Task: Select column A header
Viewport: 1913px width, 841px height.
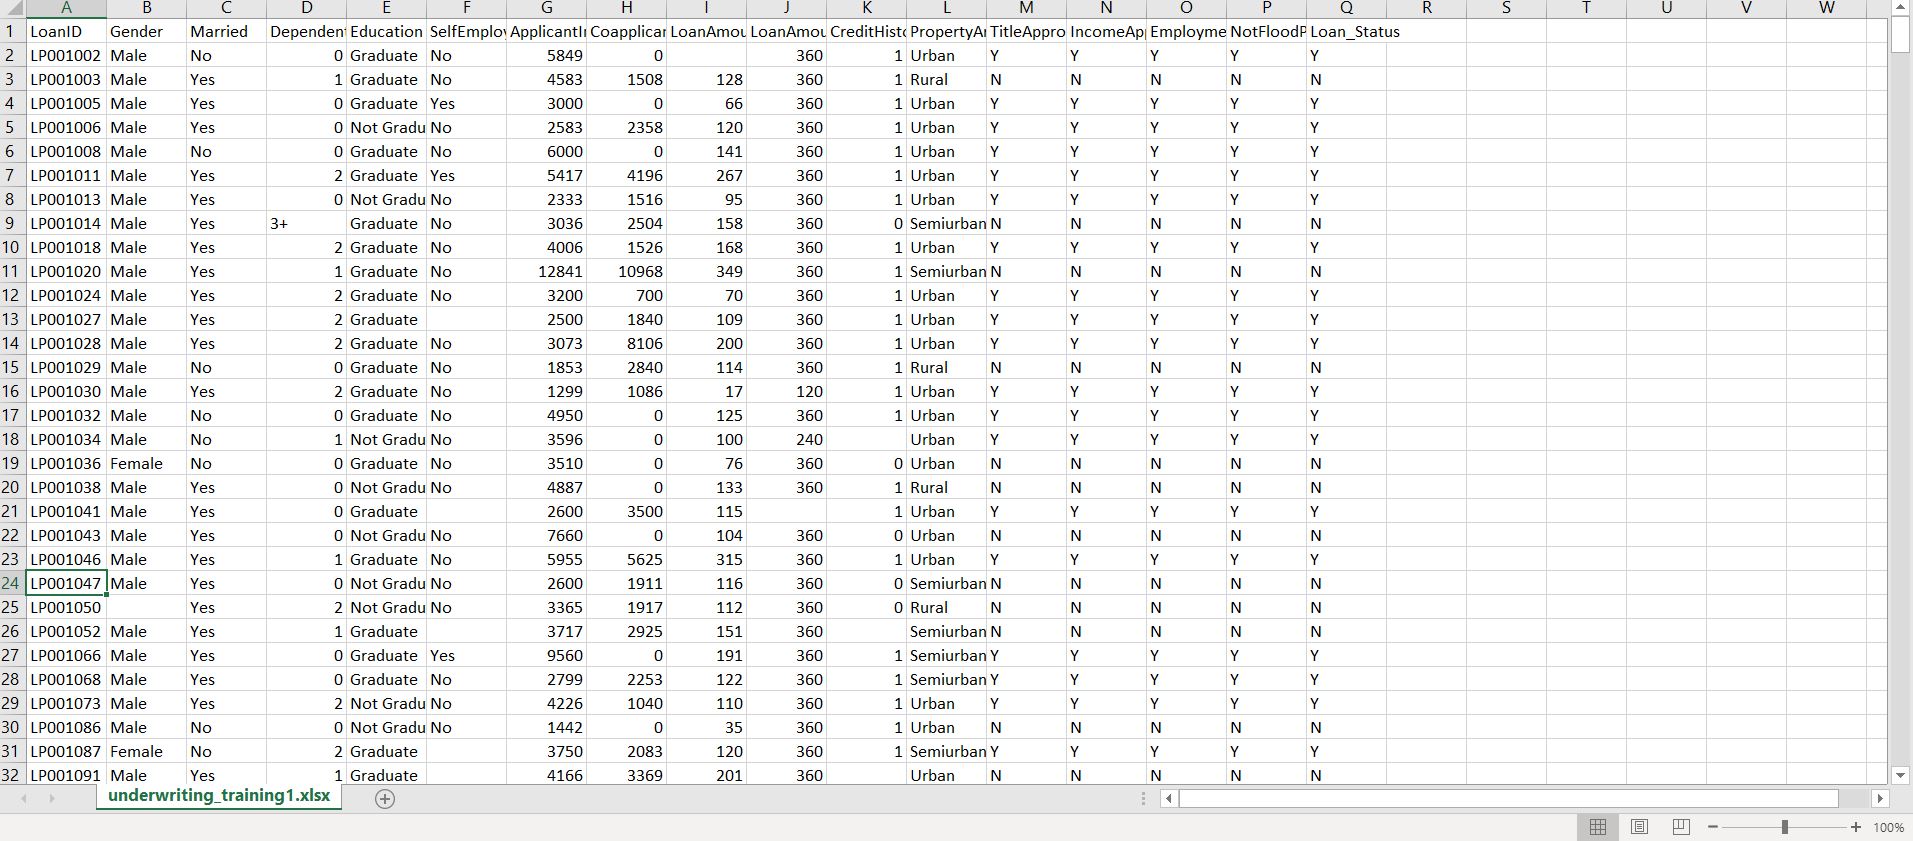Action: point(66,8)
